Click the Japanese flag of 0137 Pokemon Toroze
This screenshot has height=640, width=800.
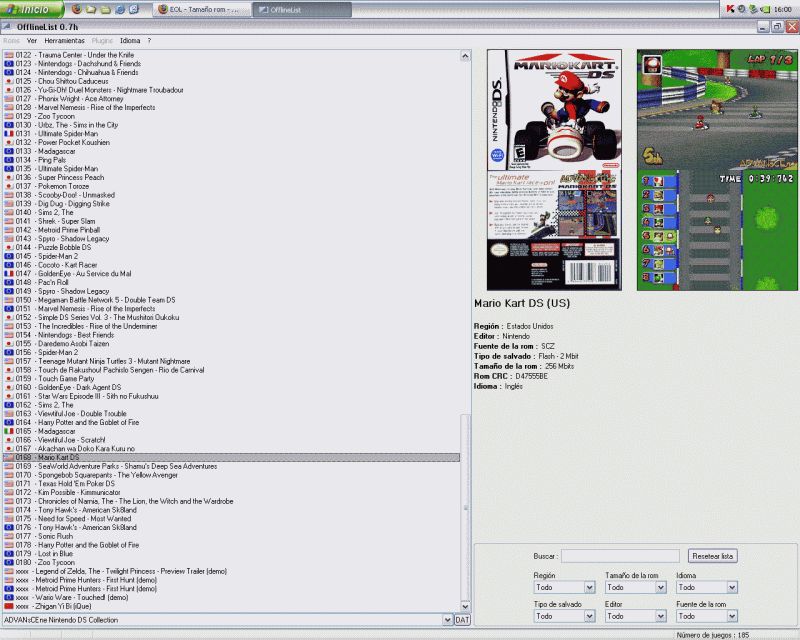coord(9,186)
